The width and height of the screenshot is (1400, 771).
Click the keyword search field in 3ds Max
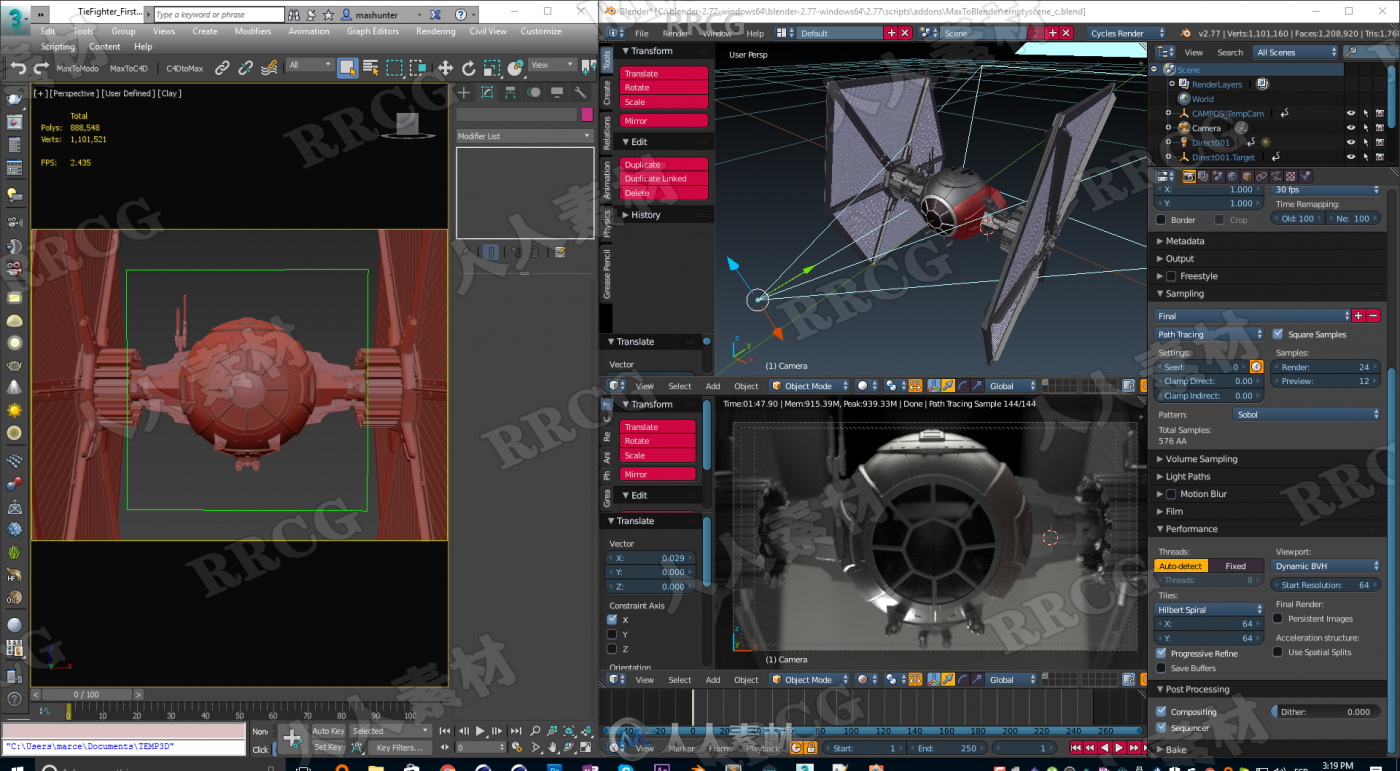(219, 15)
